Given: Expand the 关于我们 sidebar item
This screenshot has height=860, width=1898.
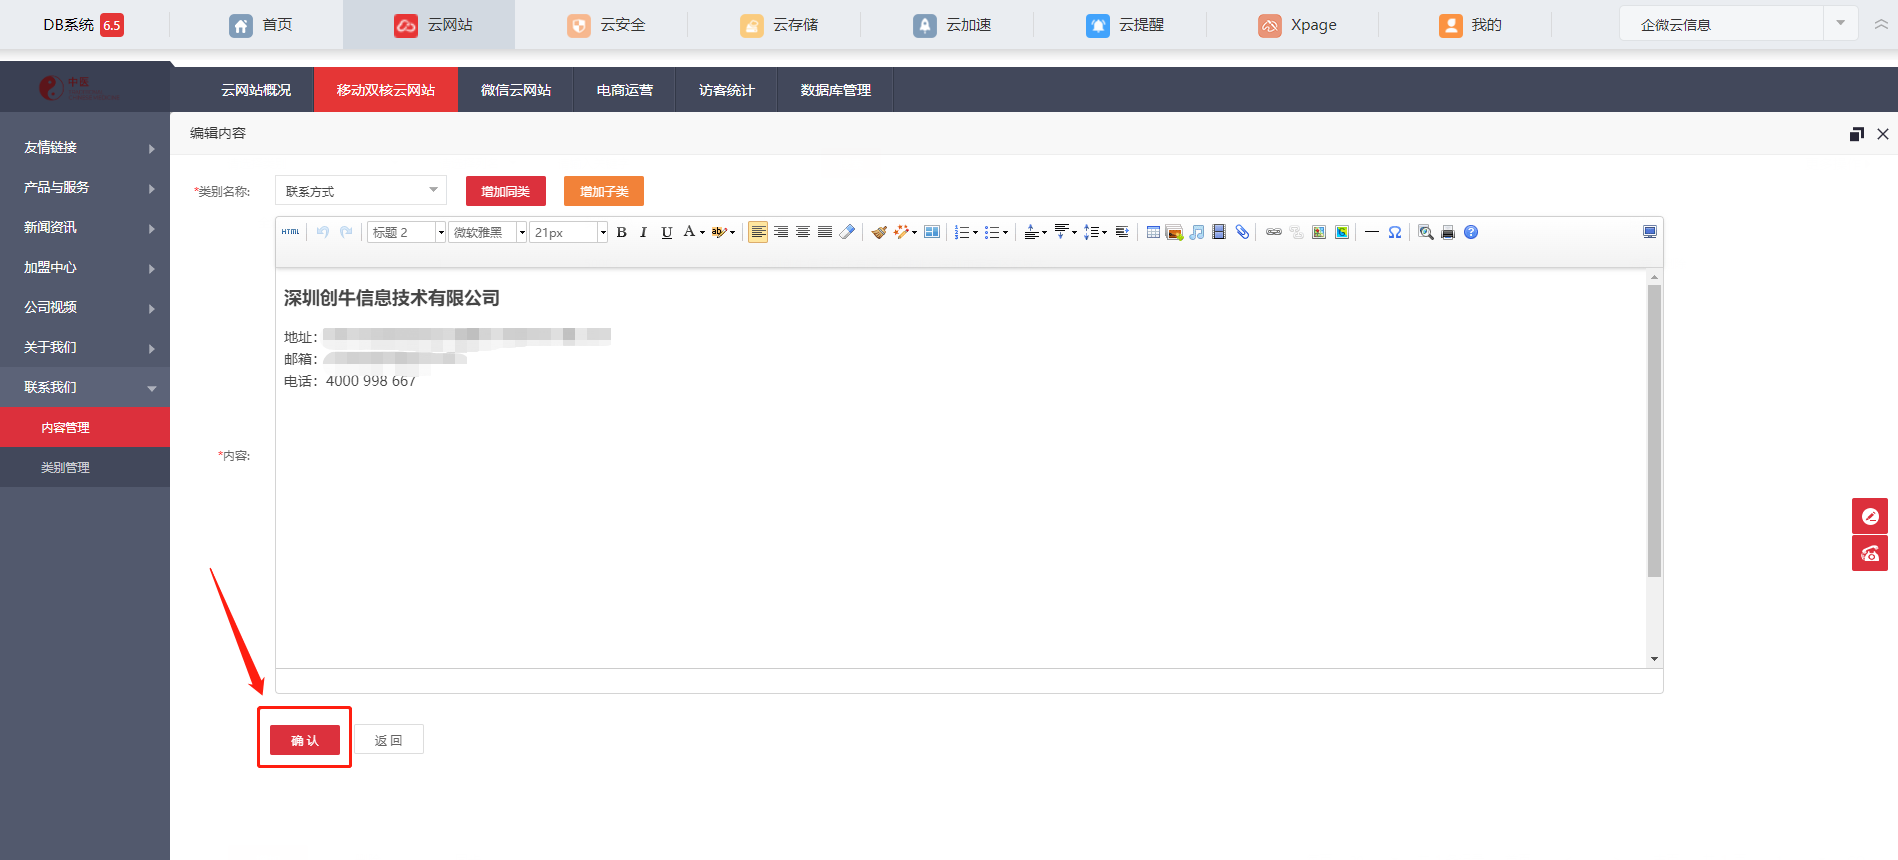Looking at the screenshot, I should (x=85, y=347).
